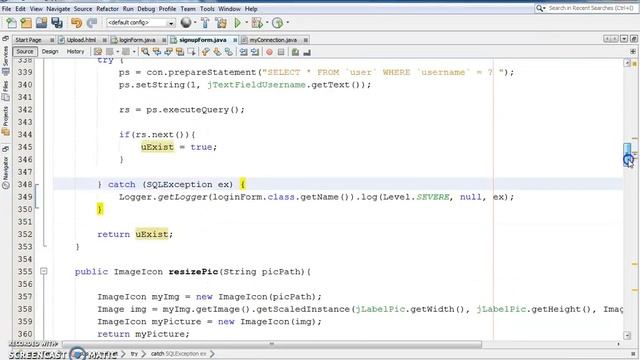The height and width of the screenshot is (360, 640).
Task: Close the signupform.java tab
Action: (x=235, y=40)
